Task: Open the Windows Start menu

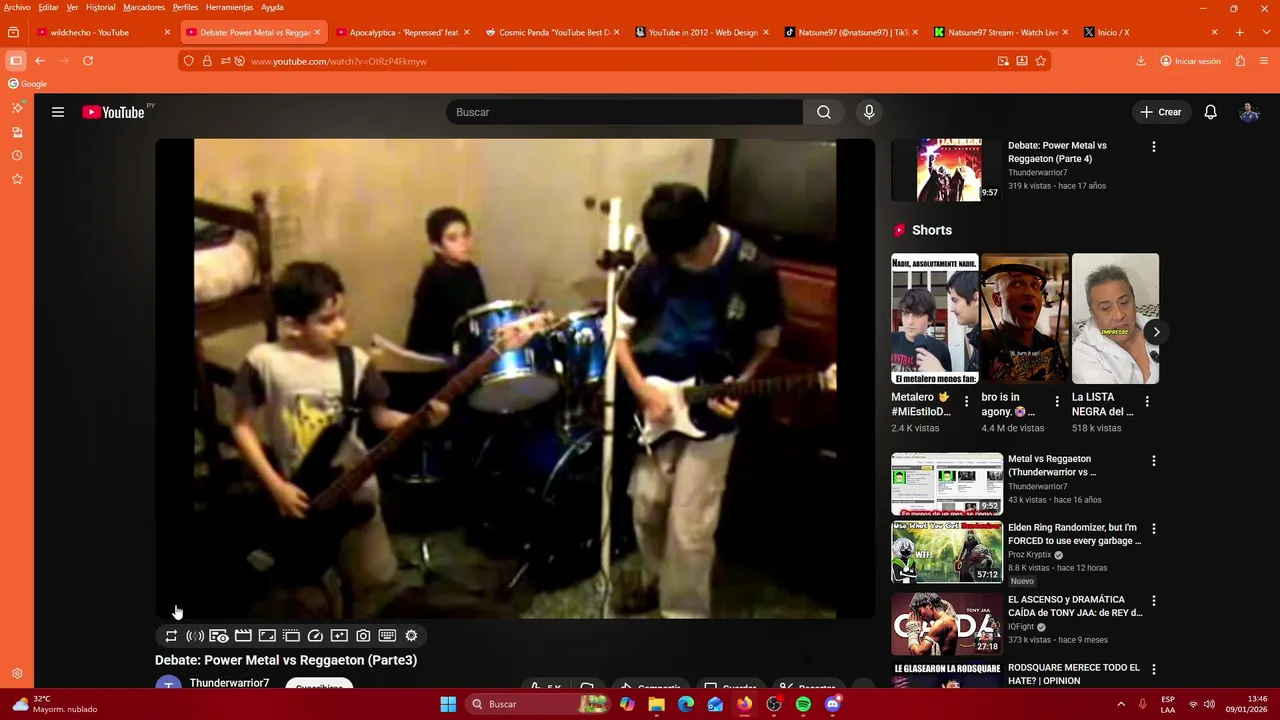Action: [x=448, y=704]
